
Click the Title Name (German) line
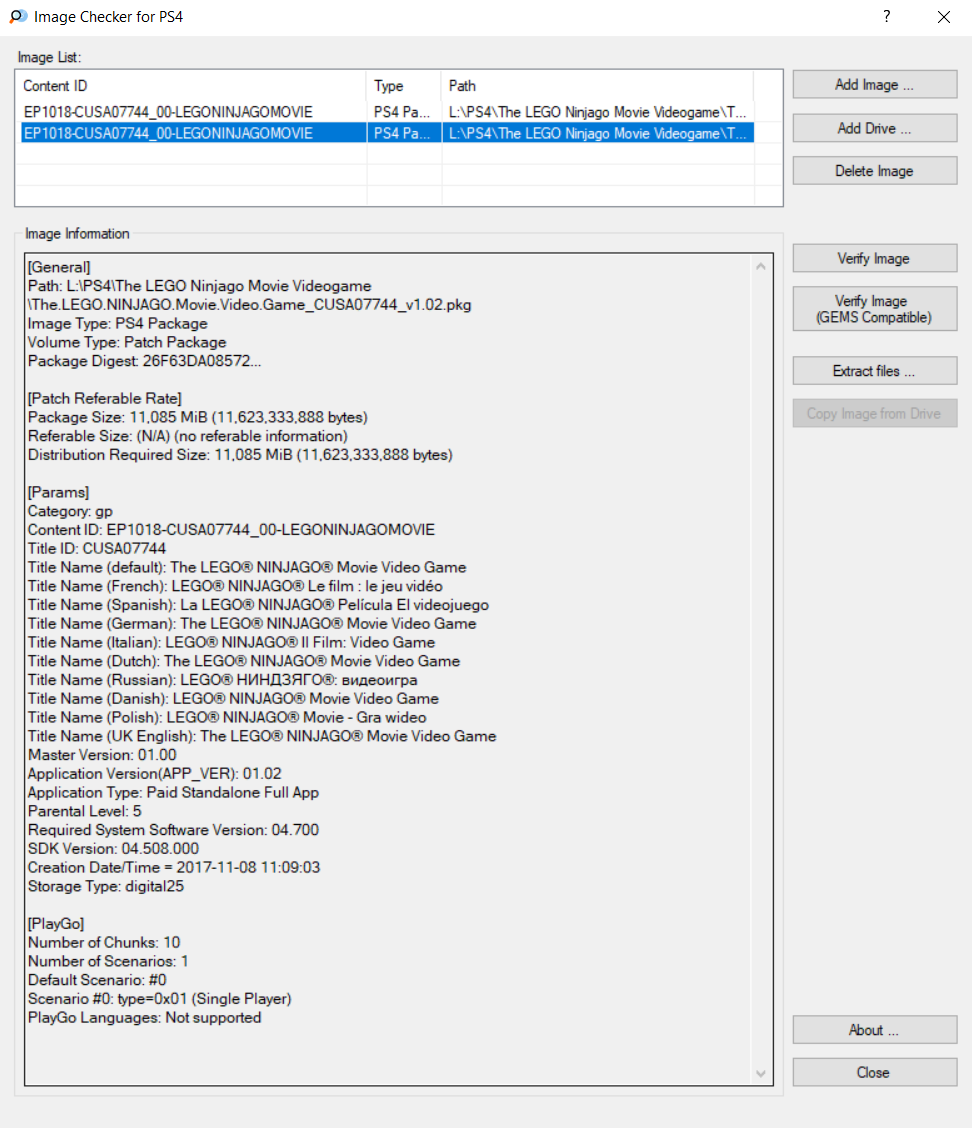coord(252,623)
